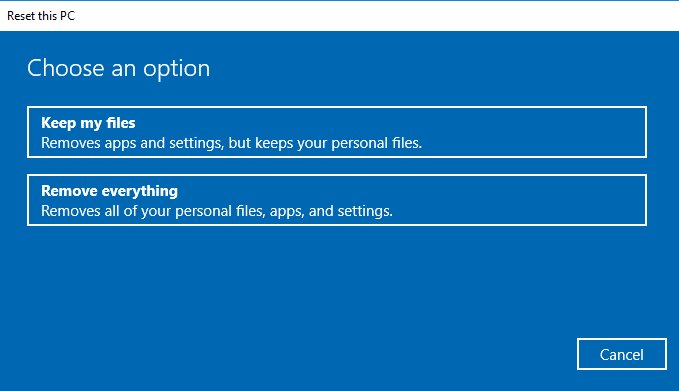Choose the Remove everything option

click(337, 200)
